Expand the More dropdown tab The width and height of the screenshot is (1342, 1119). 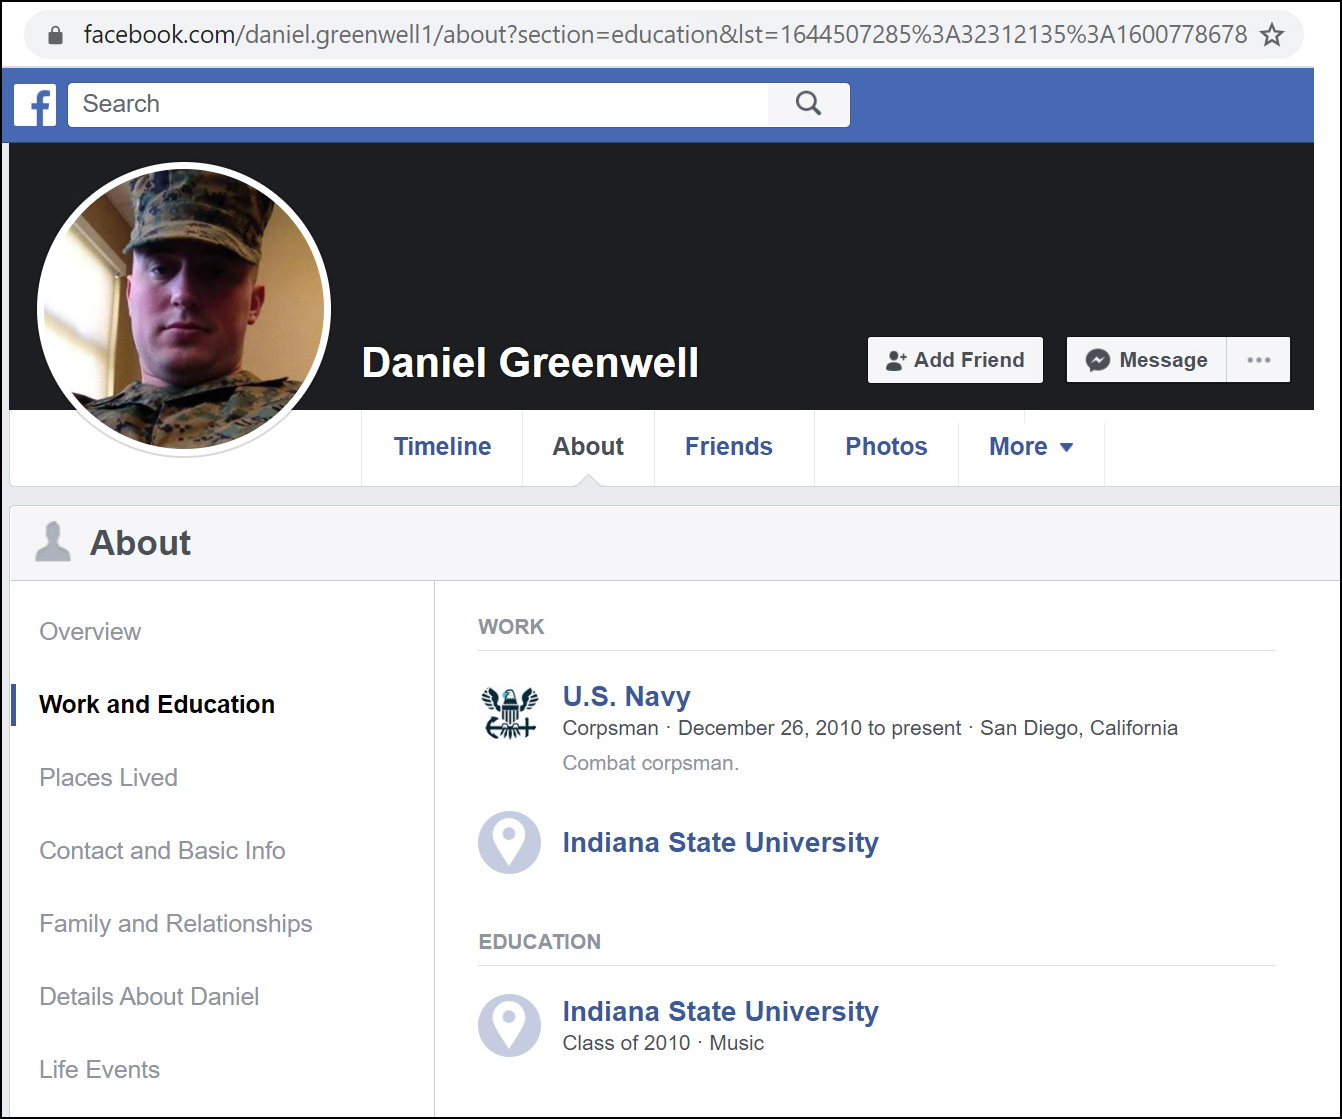pos(1030,447)
